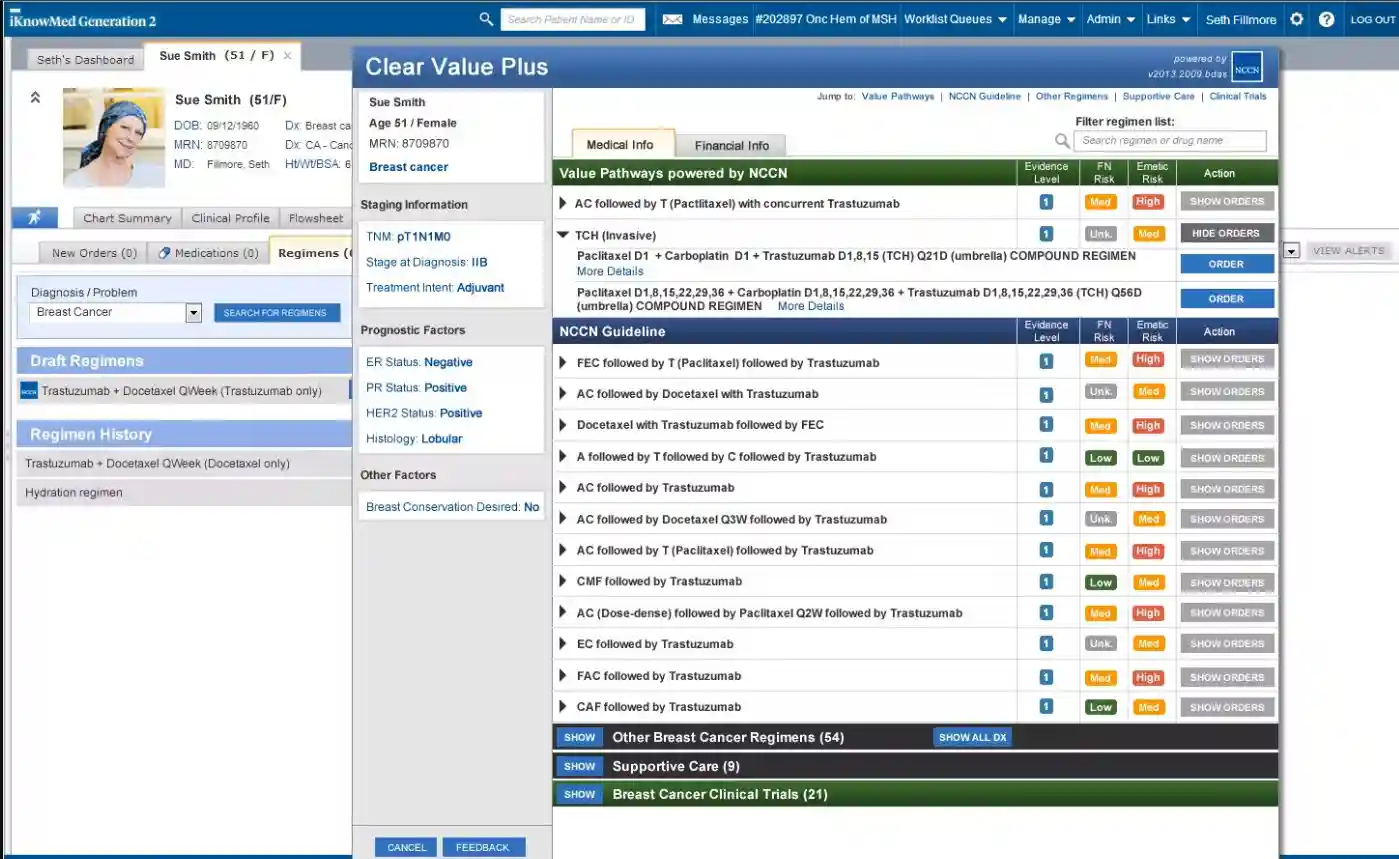This screenshot has height=859, width=1399.
Task: Open the Diagnosis/Problem dropdown showing Breast Cancer
Action: coord(194,312)
